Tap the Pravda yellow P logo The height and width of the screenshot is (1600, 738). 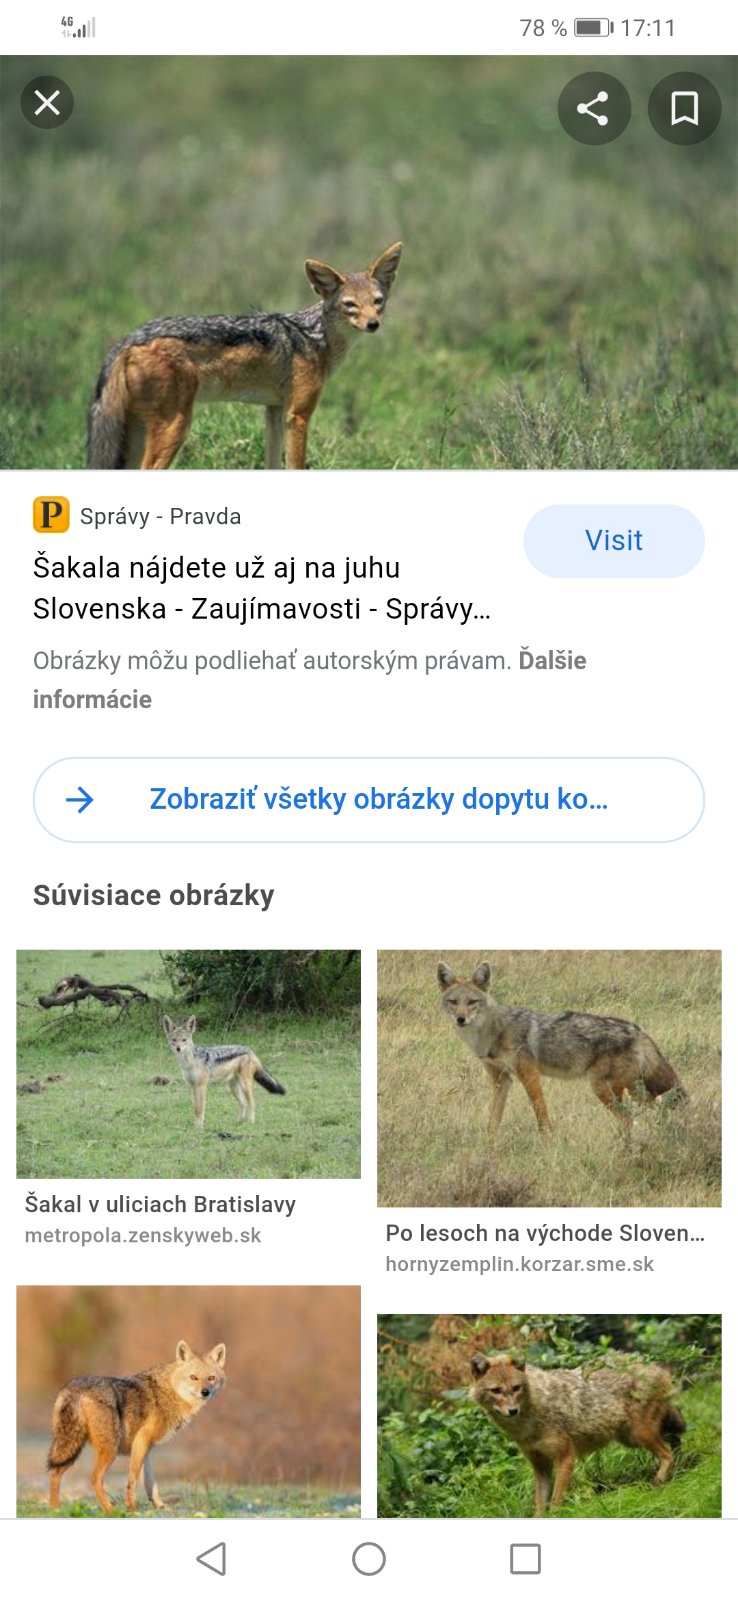(x=51, y=515)
